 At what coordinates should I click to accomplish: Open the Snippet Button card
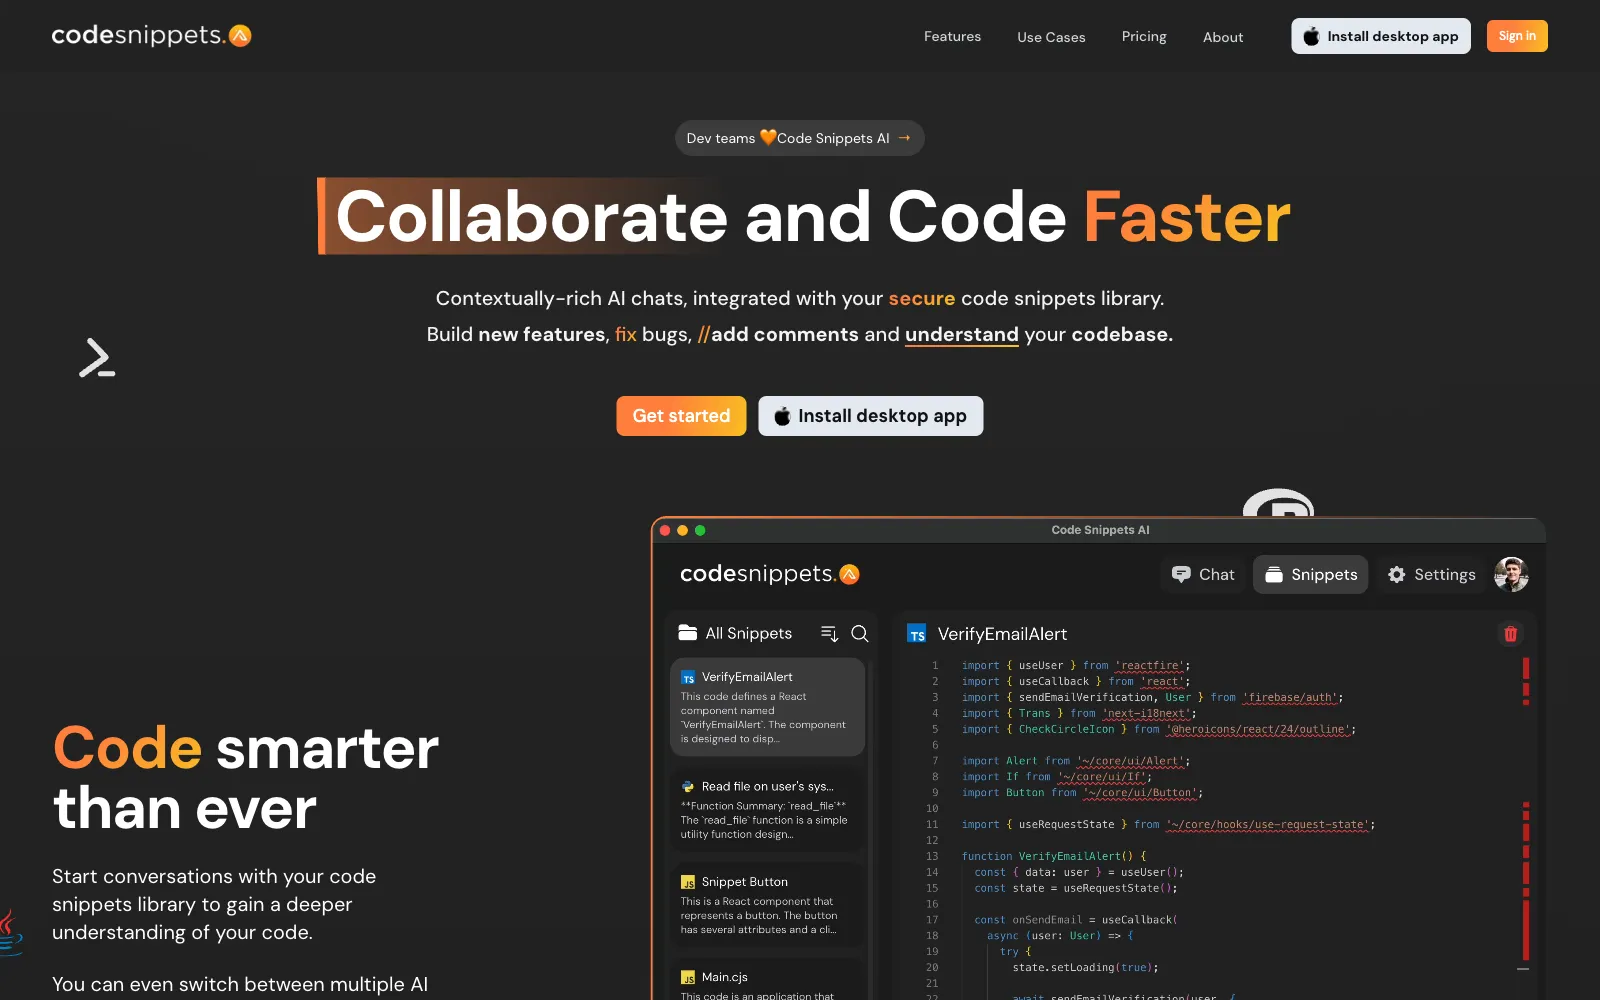767,905
